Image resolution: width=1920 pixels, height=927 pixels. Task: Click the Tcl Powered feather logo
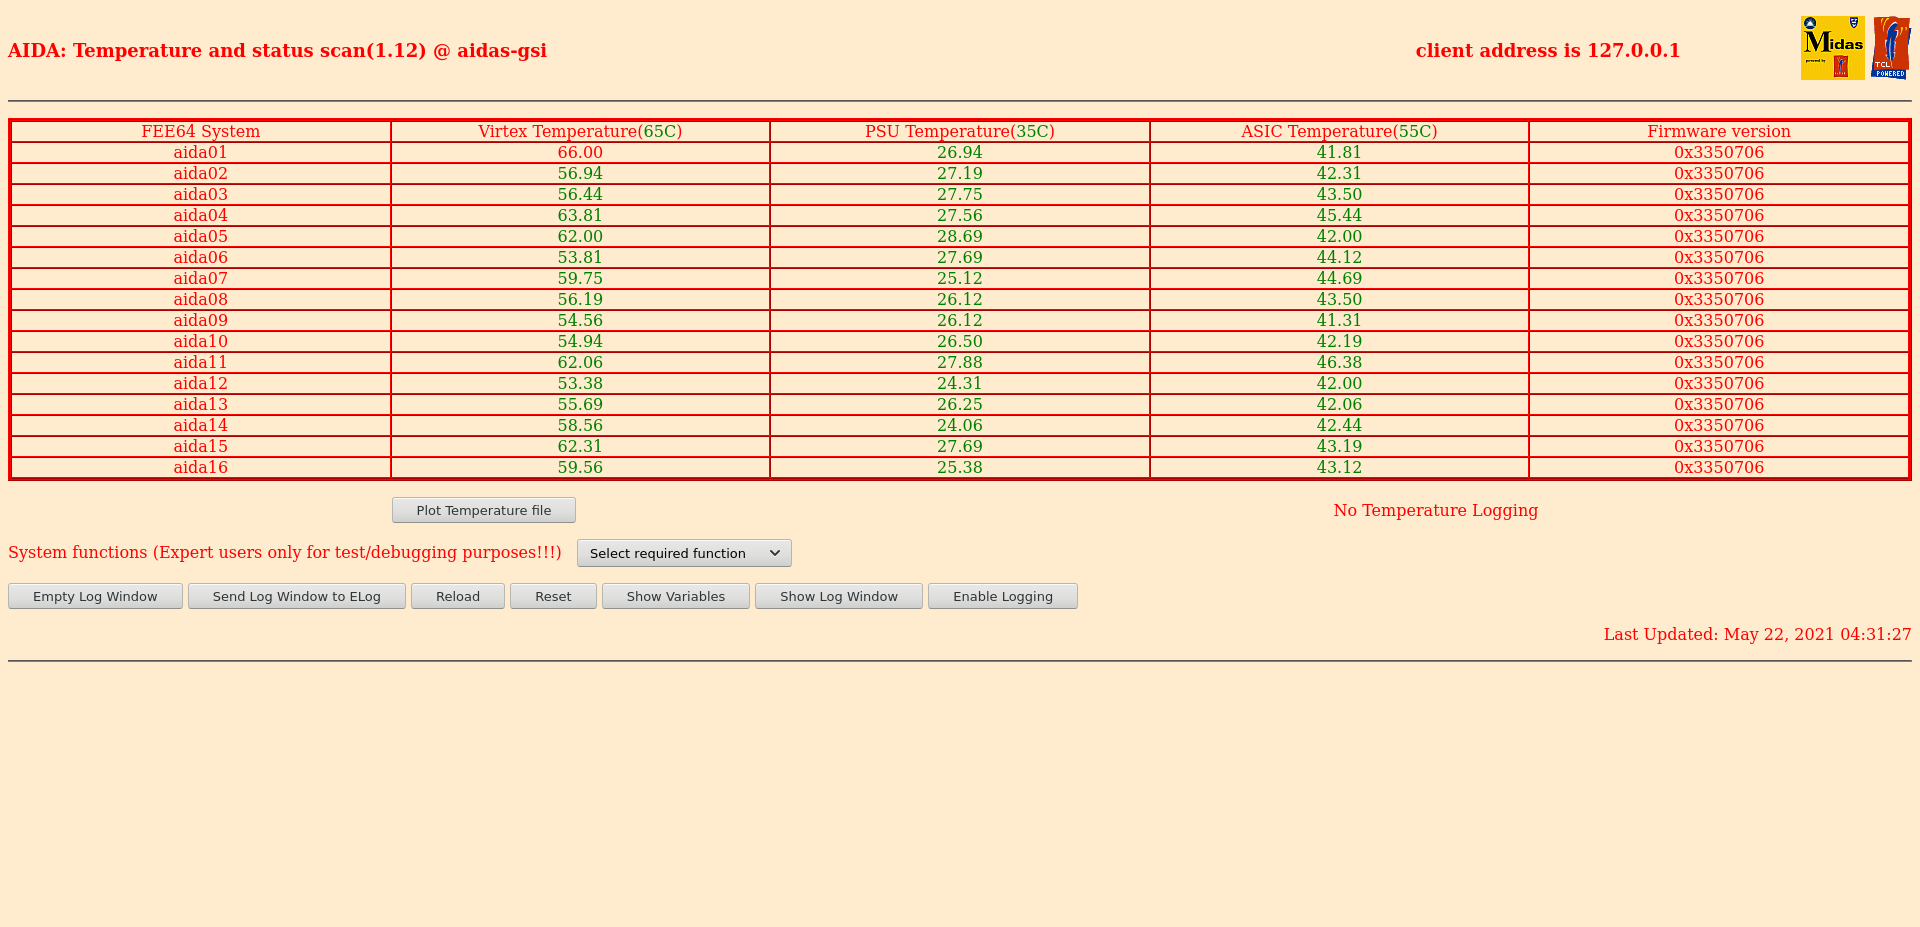pos(1890,48)
